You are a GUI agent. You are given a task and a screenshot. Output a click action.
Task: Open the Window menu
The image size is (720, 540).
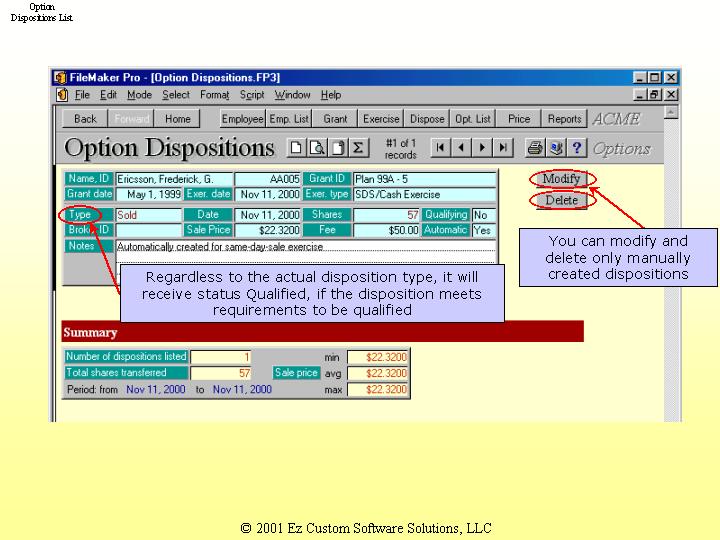[292, 95]
